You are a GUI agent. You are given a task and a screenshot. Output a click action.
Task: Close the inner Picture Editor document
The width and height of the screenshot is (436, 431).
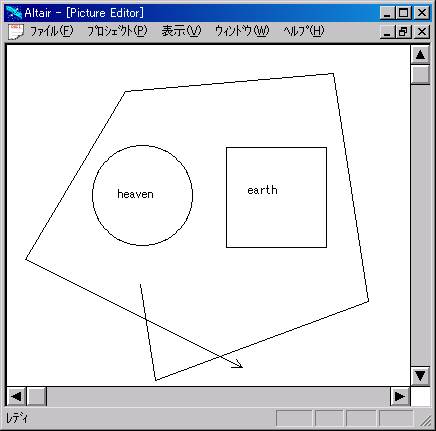pos(422,32)
